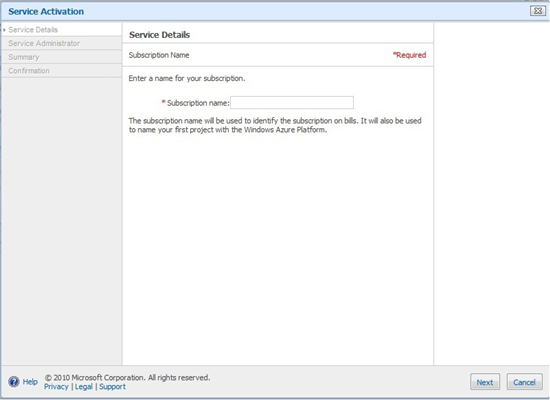550x400 pixels.
Task: Click the Microsoft Corporation copyright text
Action: click(127, 378)
